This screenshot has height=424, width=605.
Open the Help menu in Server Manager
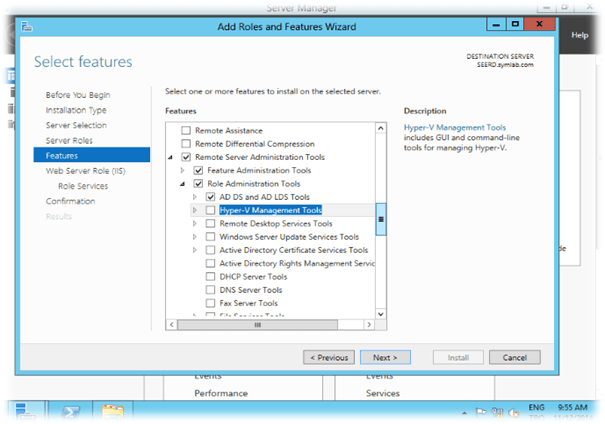click(579, 35)
